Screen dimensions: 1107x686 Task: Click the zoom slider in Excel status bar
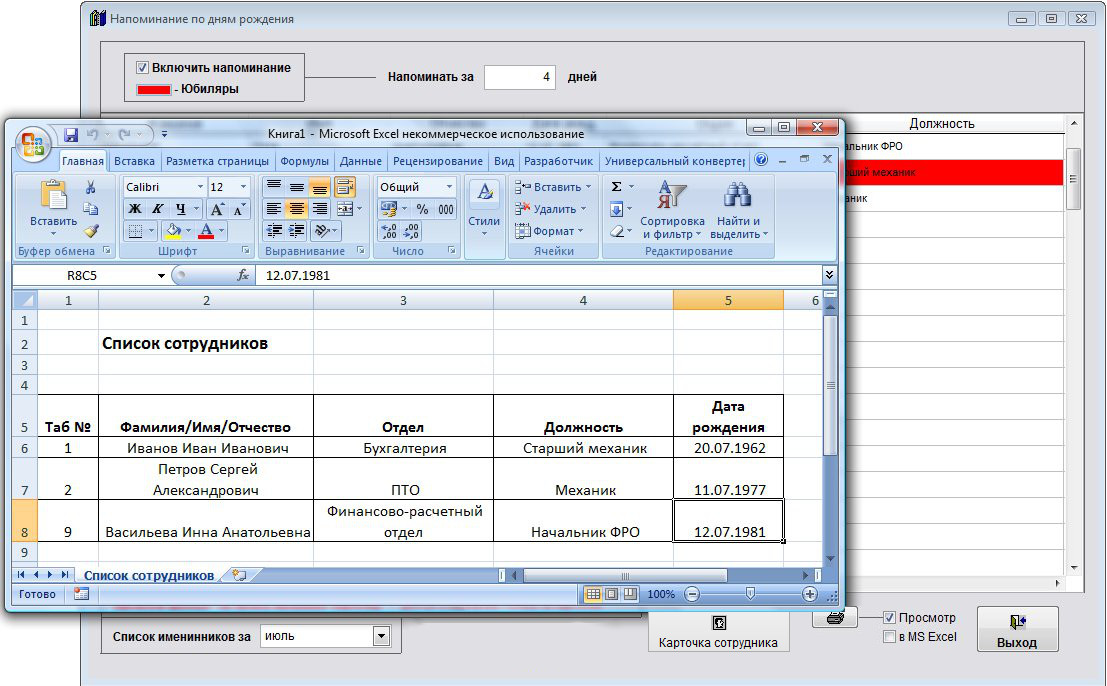point(750,594)
